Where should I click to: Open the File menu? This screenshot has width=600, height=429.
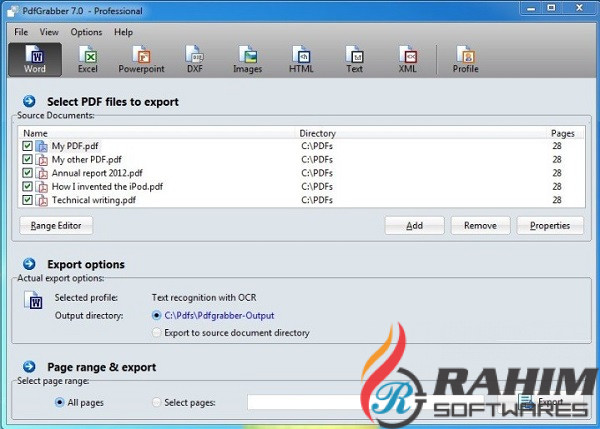21,32
